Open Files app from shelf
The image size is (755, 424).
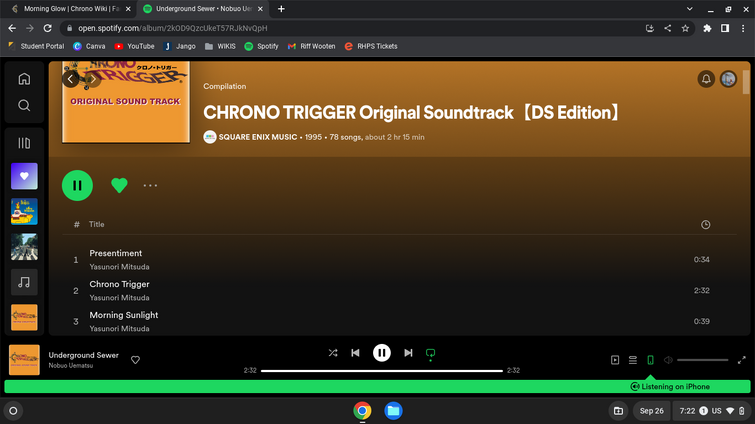[x=393, y=411]
